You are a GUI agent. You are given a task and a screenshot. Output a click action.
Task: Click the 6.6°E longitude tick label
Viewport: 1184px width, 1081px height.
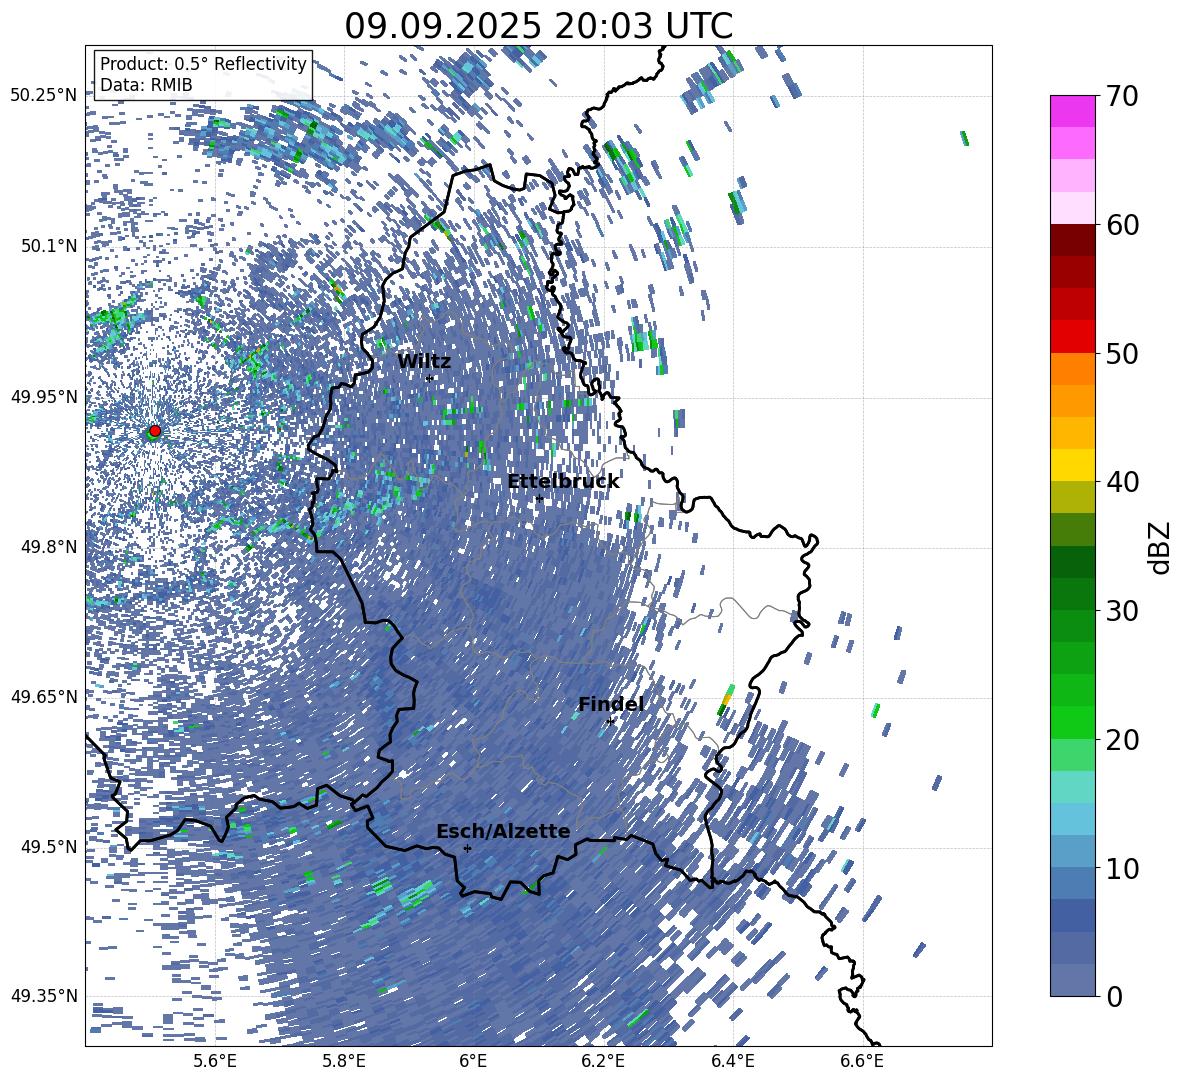pyautogui.click(x=862, y=1062)
